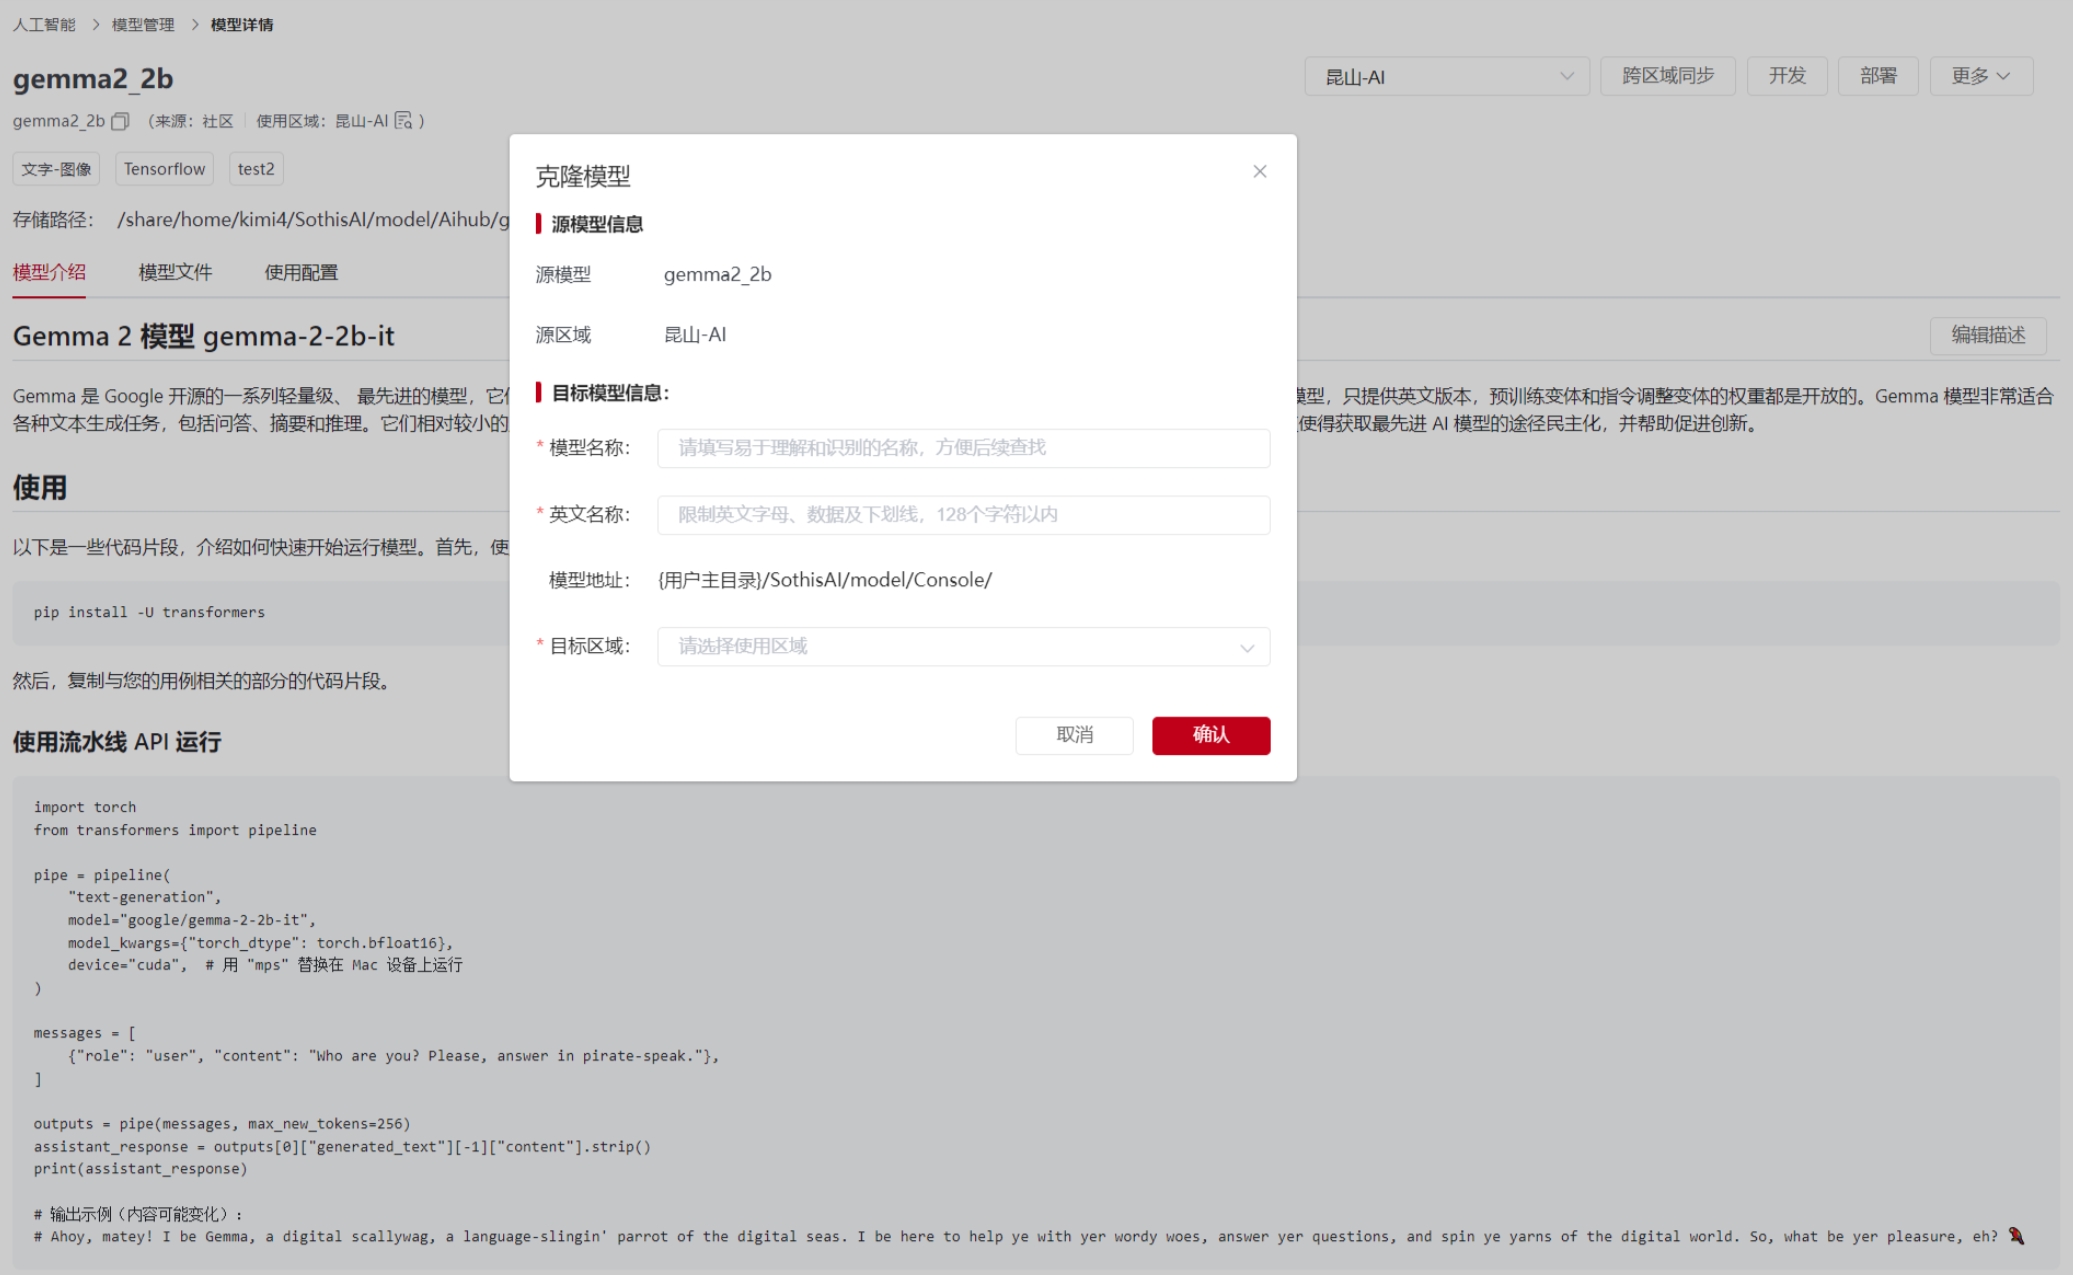This screenshot has width=2073, height=1275.
Task: Switch to the 模型文件 tab
Action: 175,272
